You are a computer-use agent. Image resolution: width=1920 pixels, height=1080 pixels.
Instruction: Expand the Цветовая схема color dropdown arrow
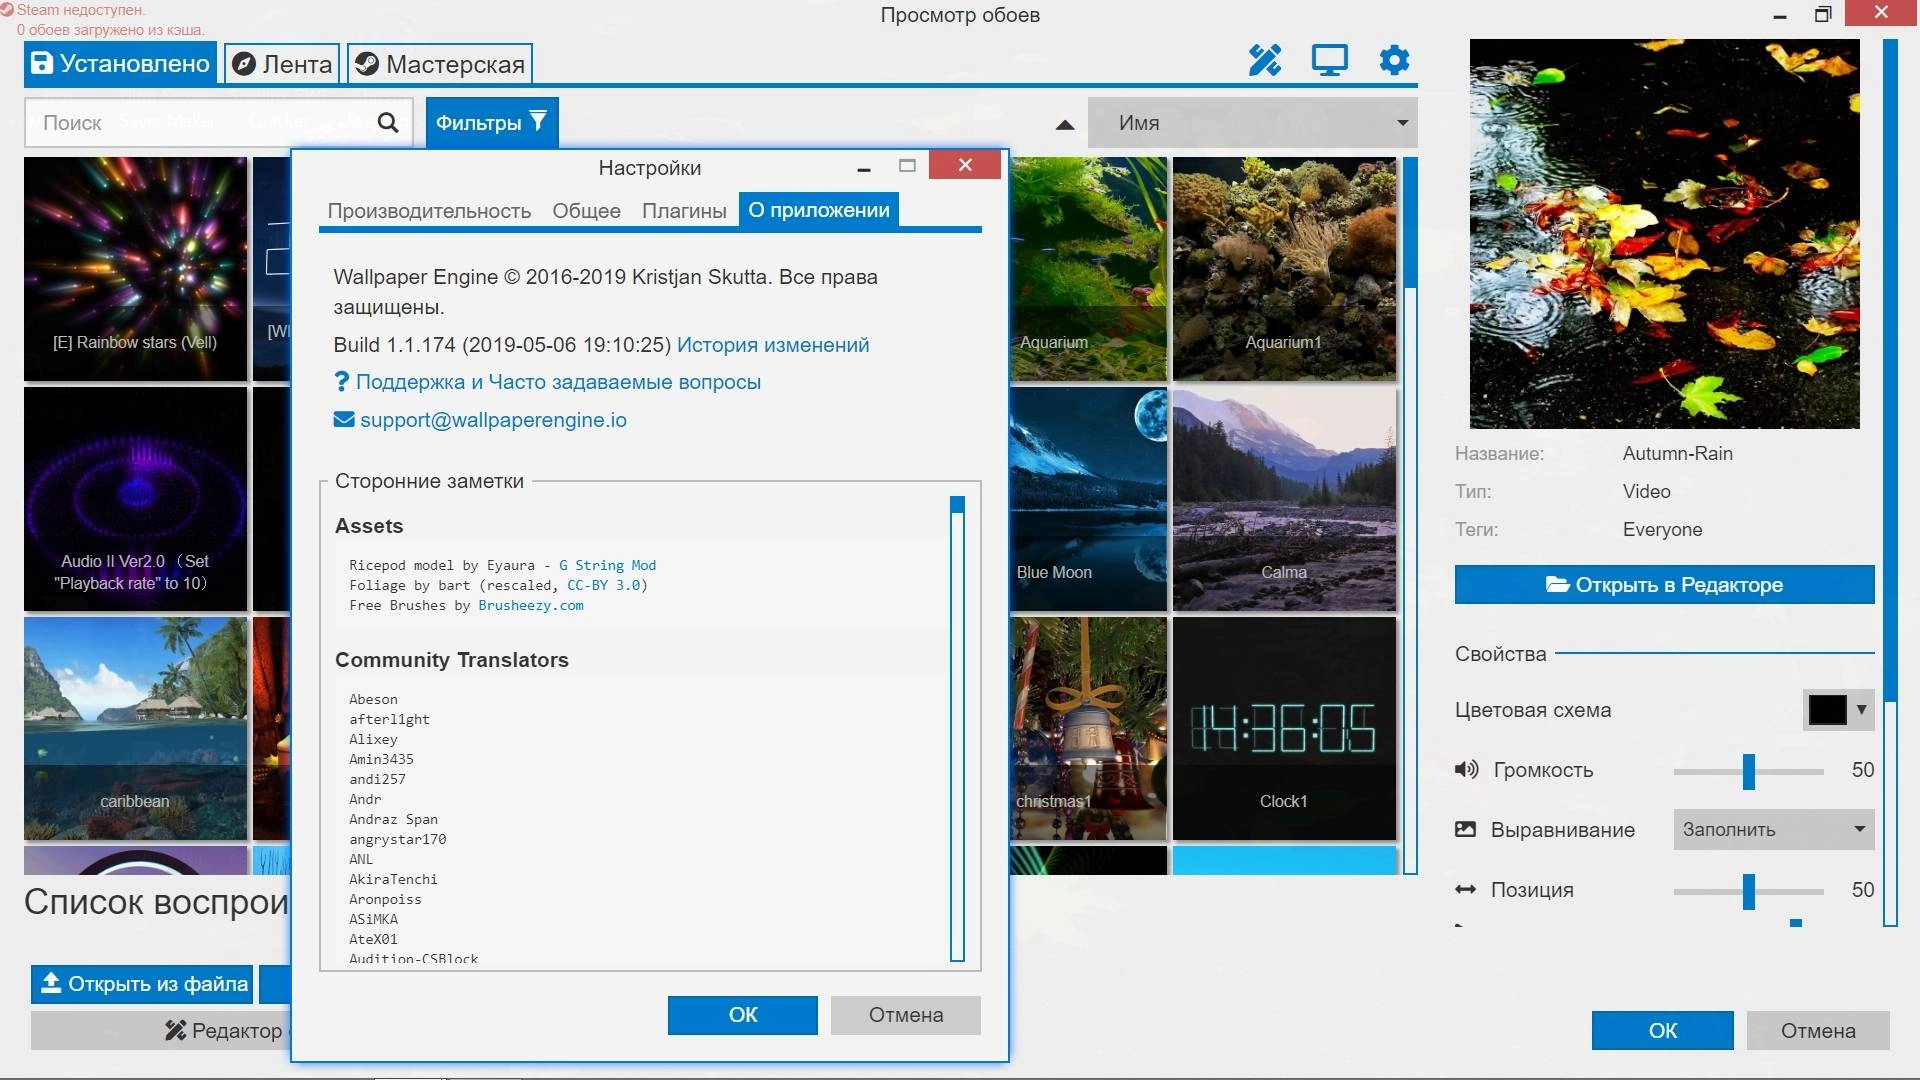tap(1861, 710)
